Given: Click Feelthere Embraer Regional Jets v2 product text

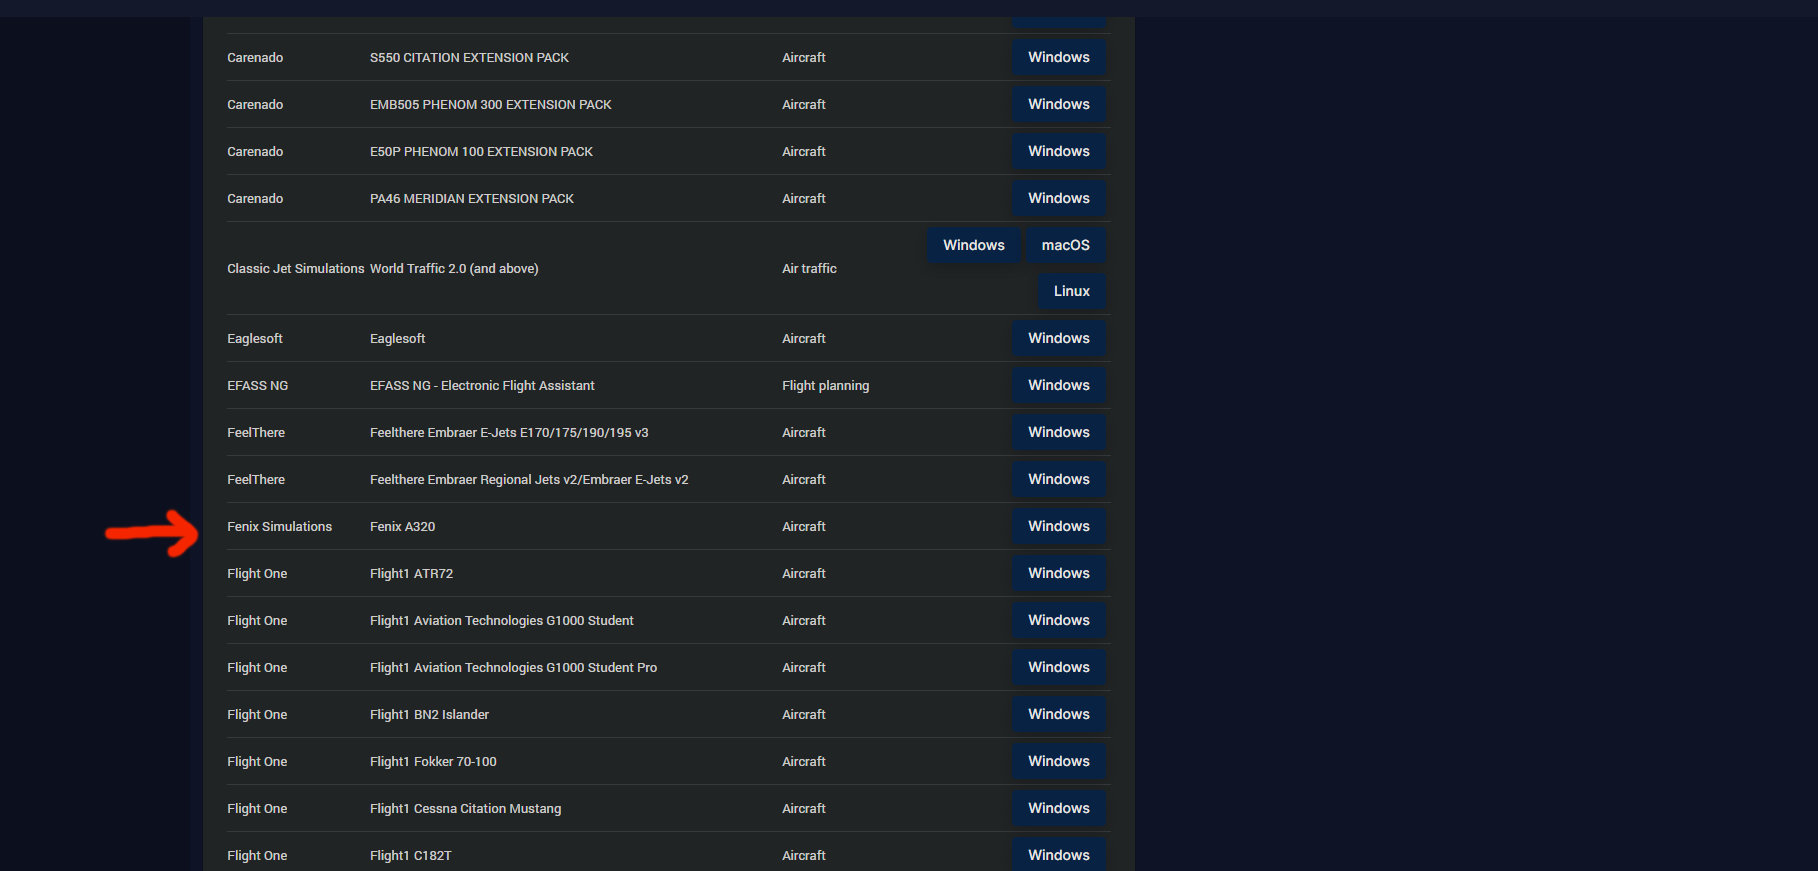Looking at the screenshot, I should pos(529,480).
